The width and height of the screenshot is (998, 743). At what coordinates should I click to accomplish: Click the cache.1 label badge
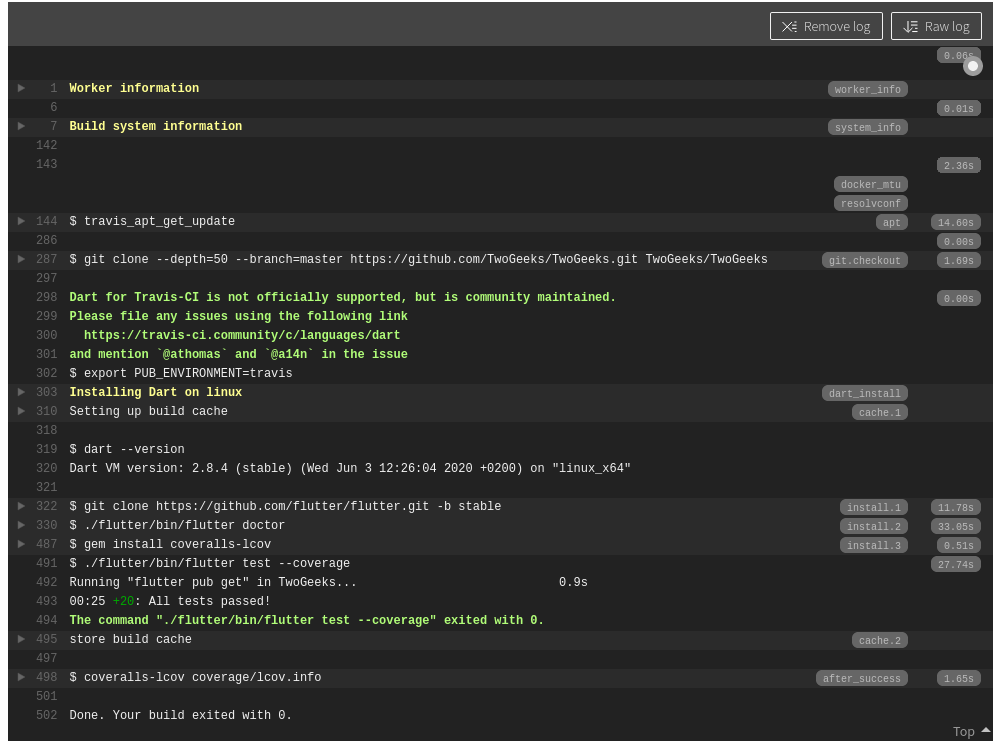tap(879, 413)
